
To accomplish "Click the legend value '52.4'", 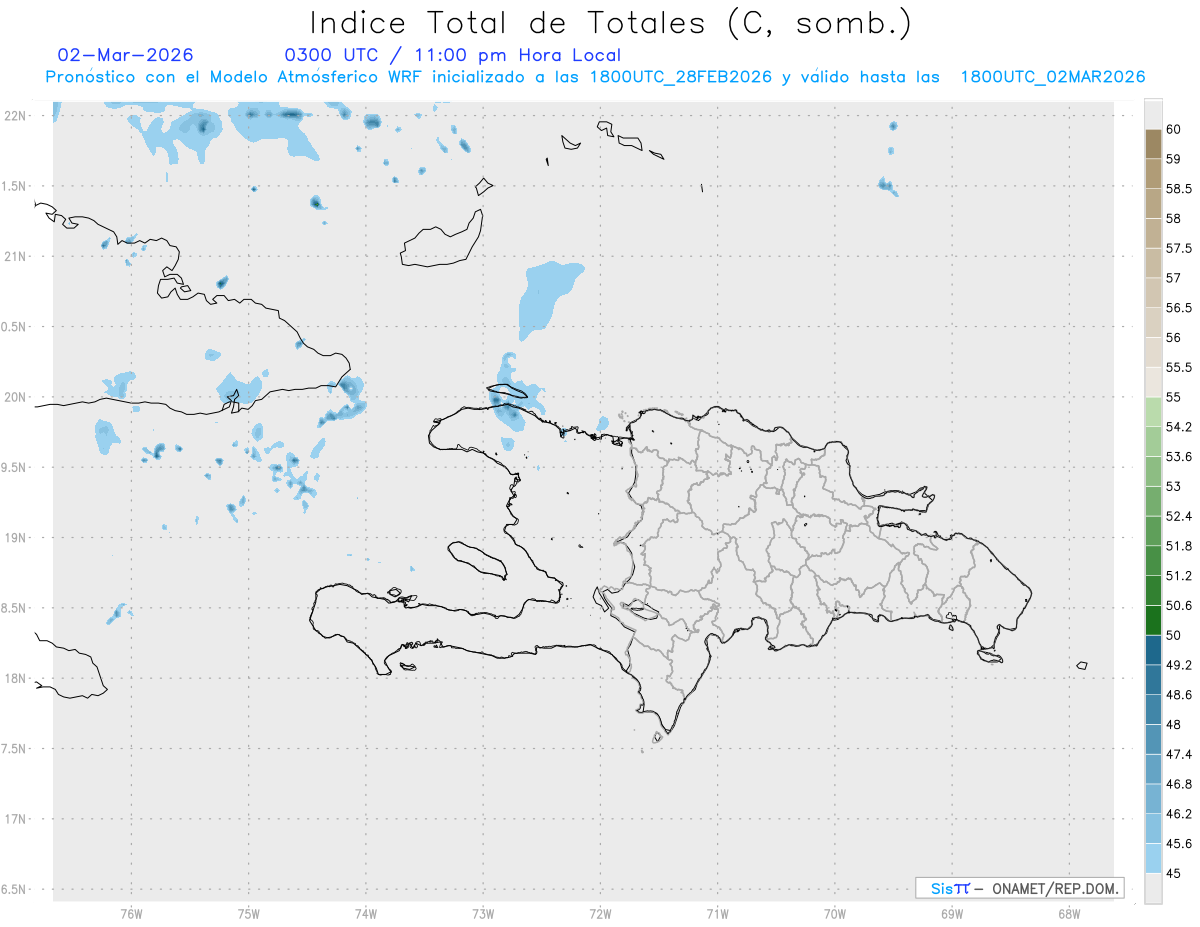I will coord(1178,516).
